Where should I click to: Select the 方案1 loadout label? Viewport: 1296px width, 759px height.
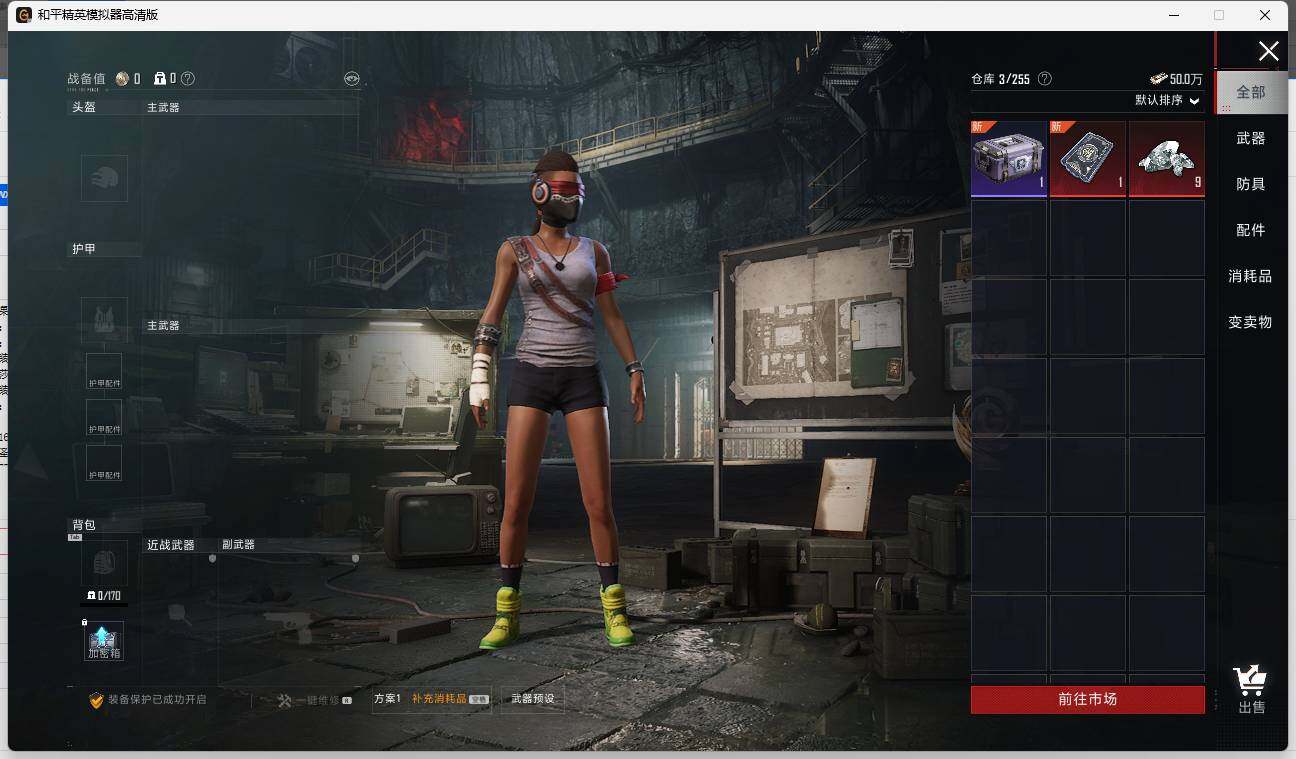click(x=387, y=699)
